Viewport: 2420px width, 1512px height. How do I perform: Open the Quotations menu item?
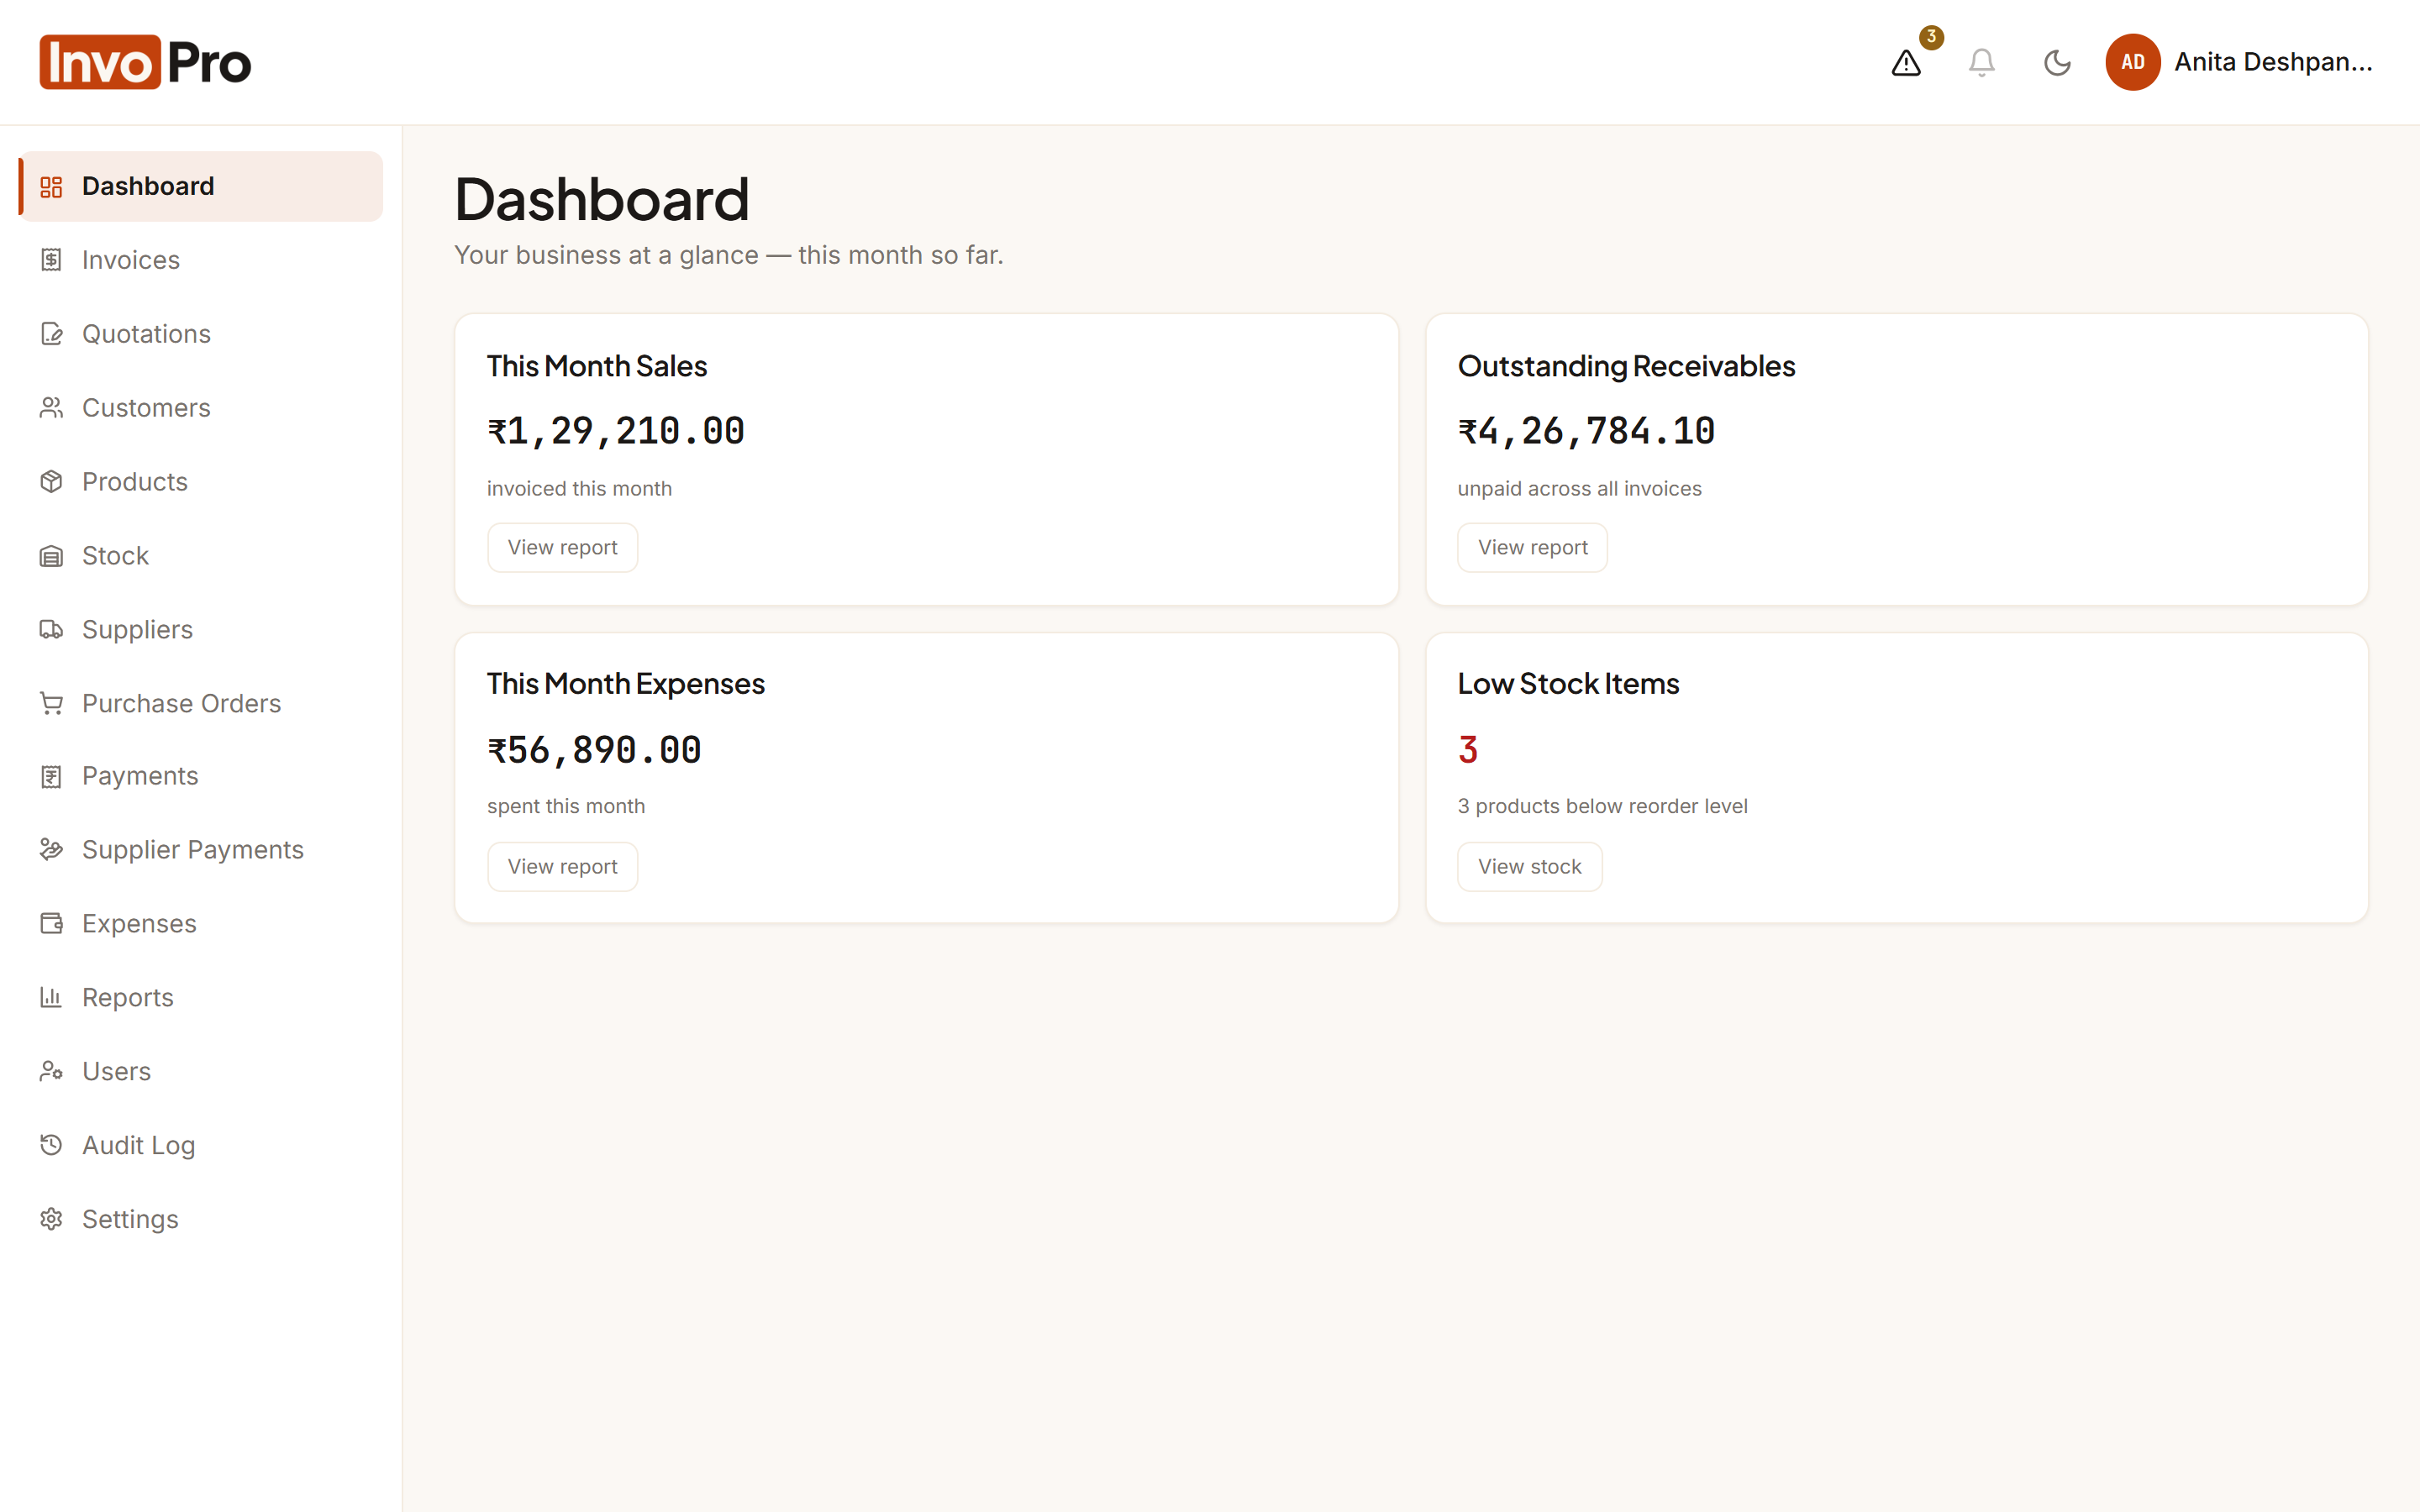(x=201, y=334)
